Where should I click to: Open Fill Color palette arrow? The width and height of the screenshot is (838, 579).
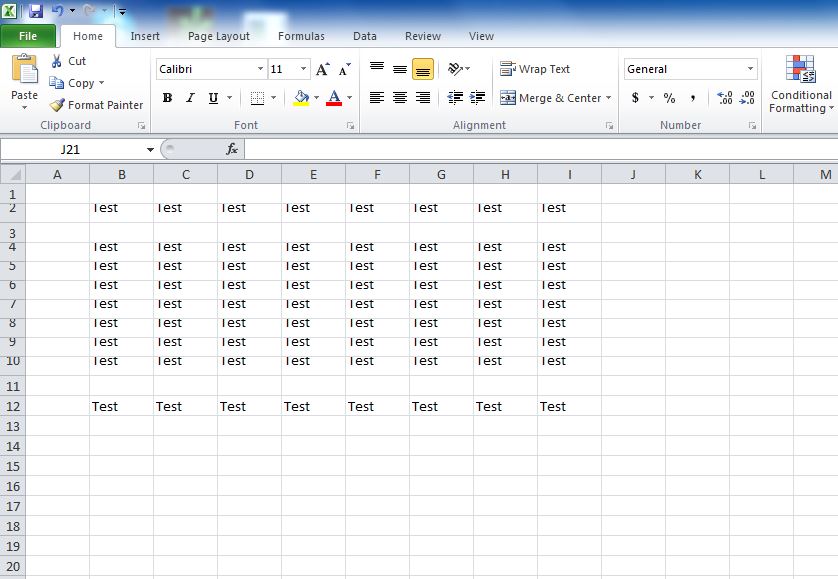(x=316, y=98)
